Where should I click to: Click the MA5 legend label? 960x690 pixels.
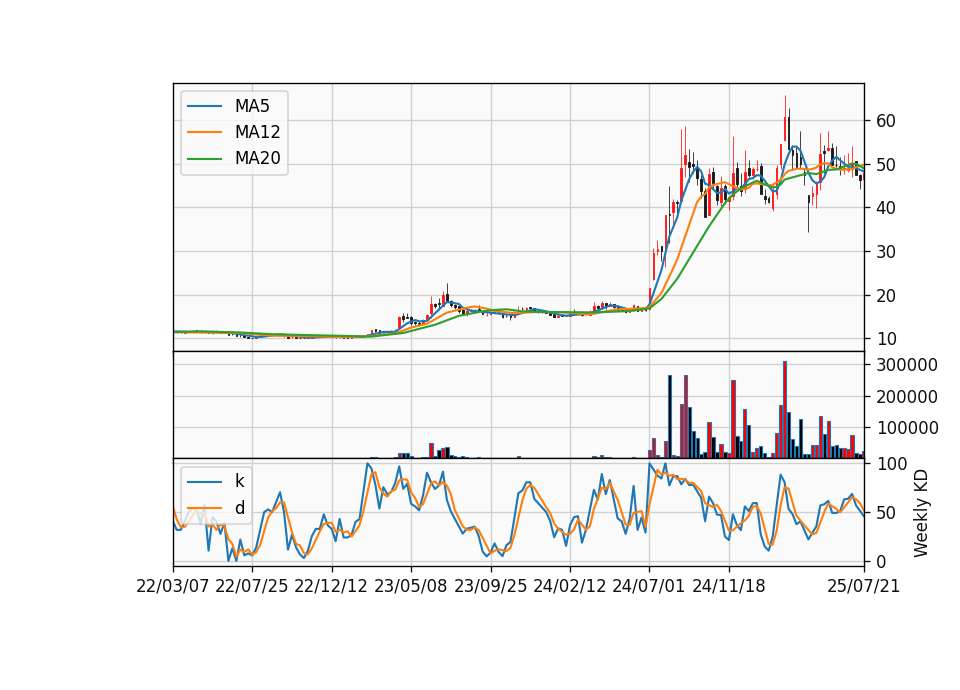[x=252, y=106]
